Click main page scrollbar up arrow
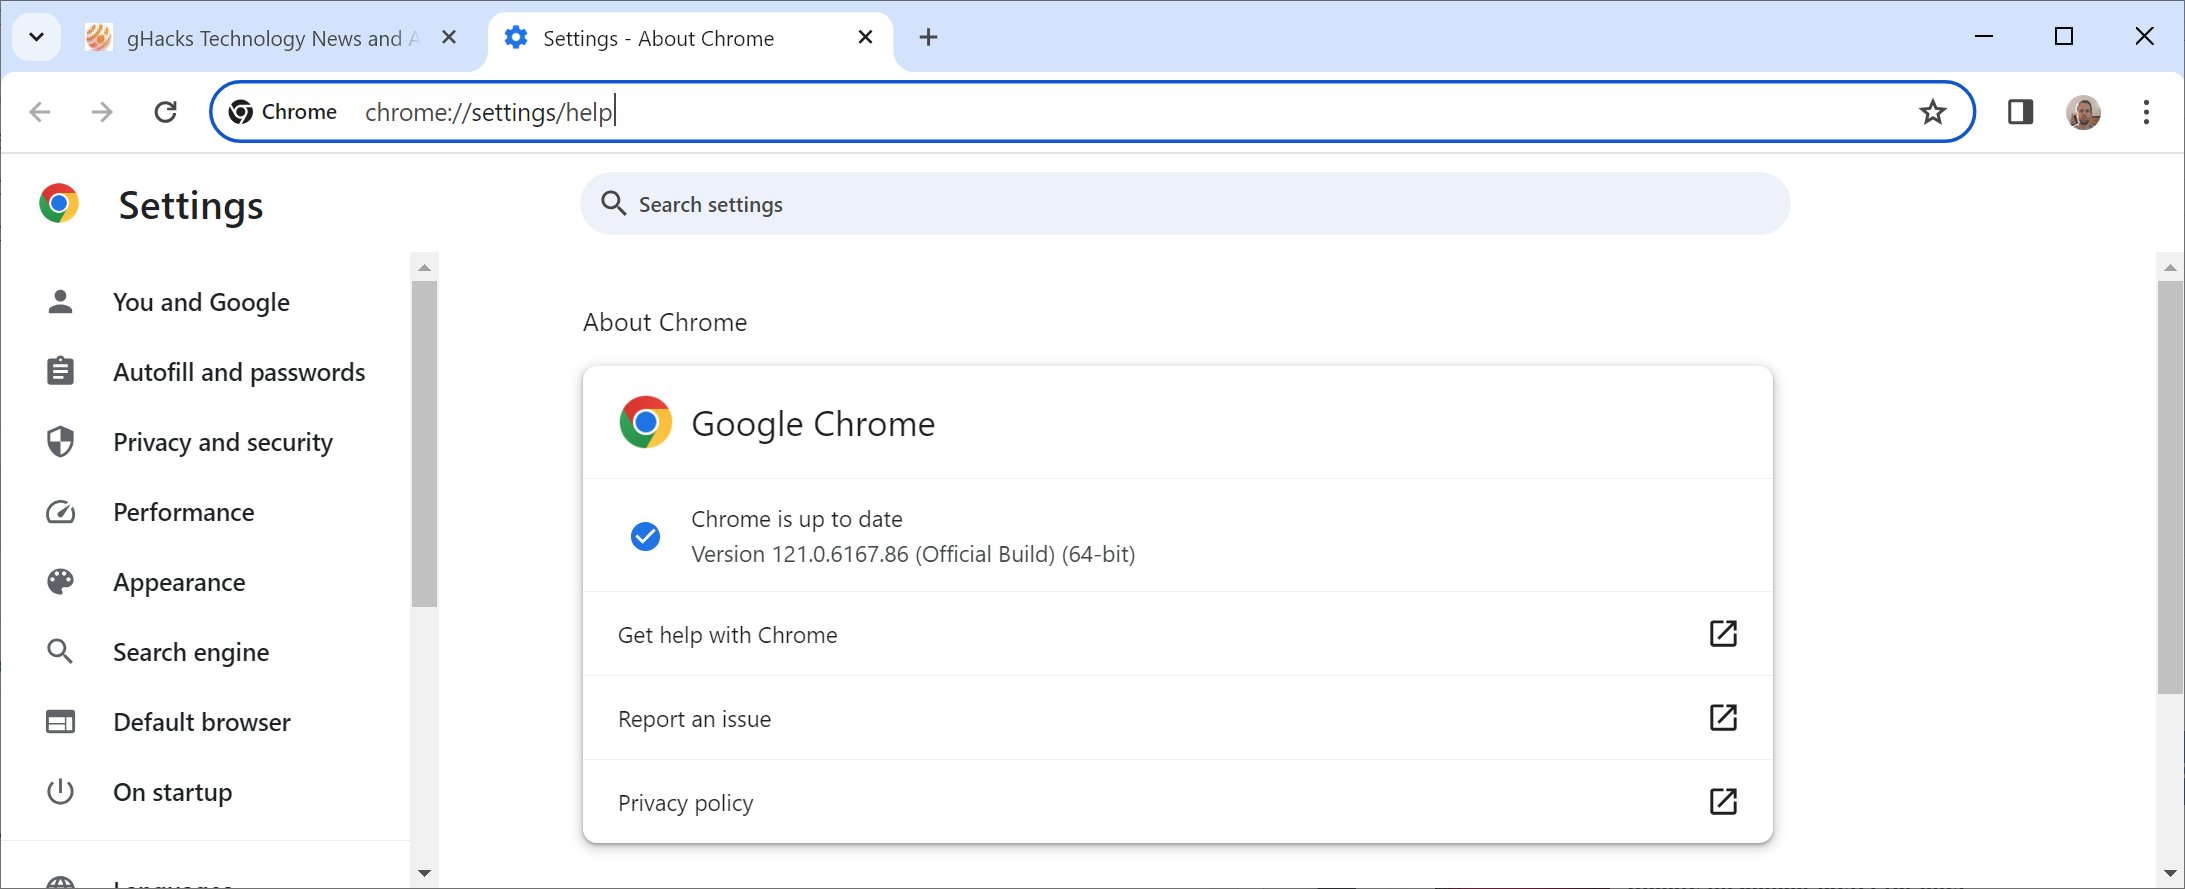The width and height of the screenshot is (2185, 889). click(2170, 267)
